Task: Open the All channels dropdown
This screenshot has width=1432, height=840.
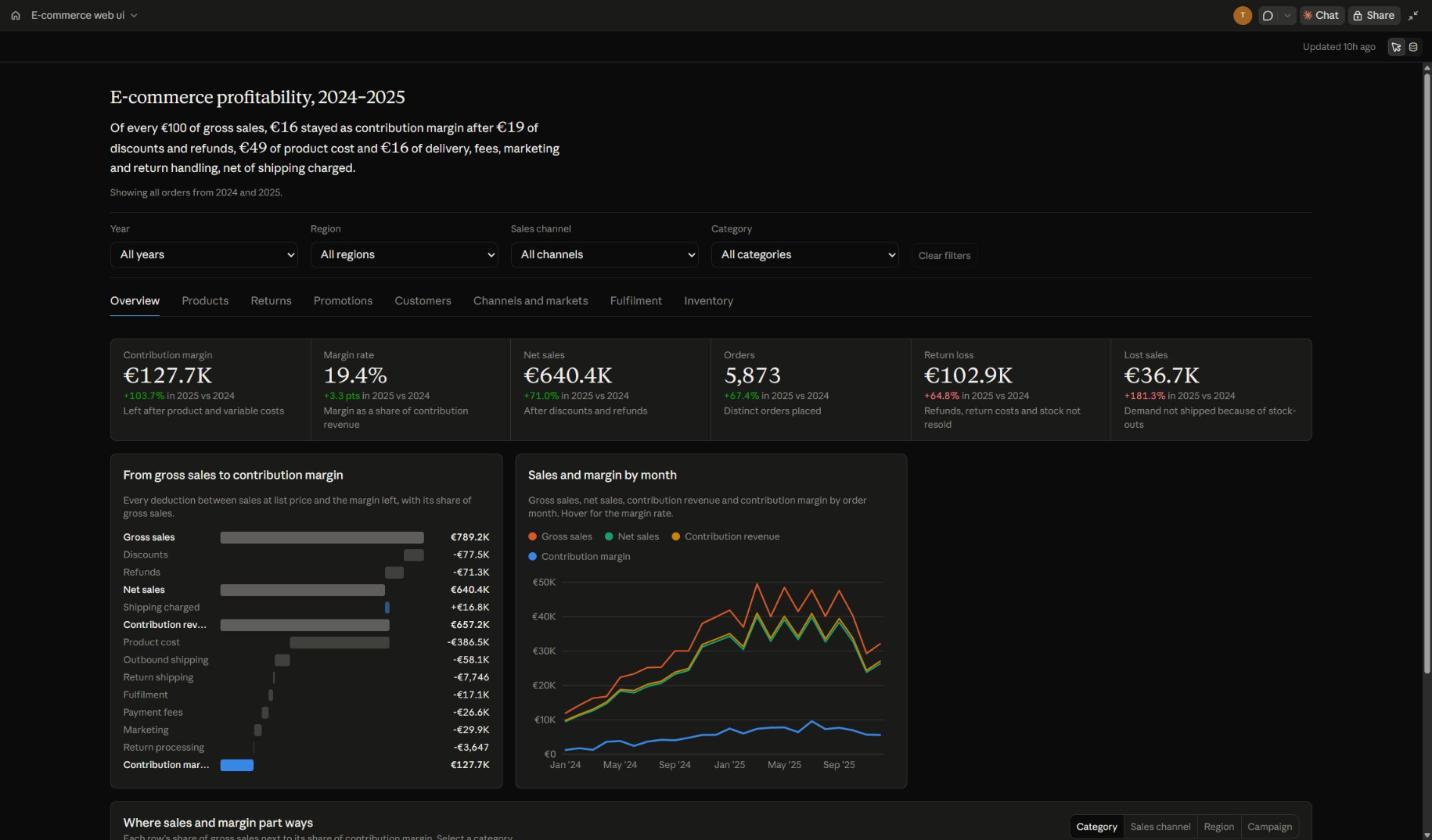Action: 604,255
